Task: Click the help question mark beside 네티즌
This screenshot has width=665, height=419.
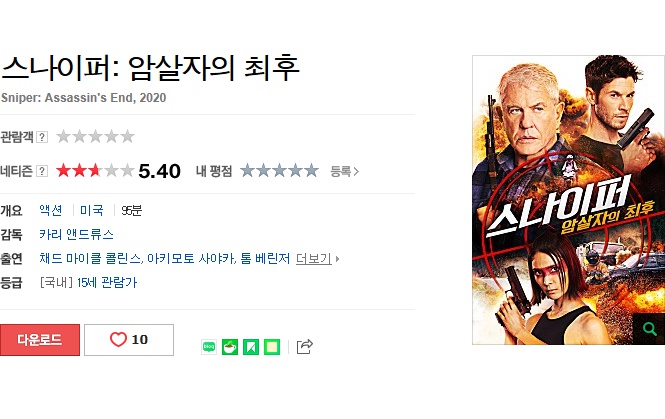Action: (x=42, y=171)
